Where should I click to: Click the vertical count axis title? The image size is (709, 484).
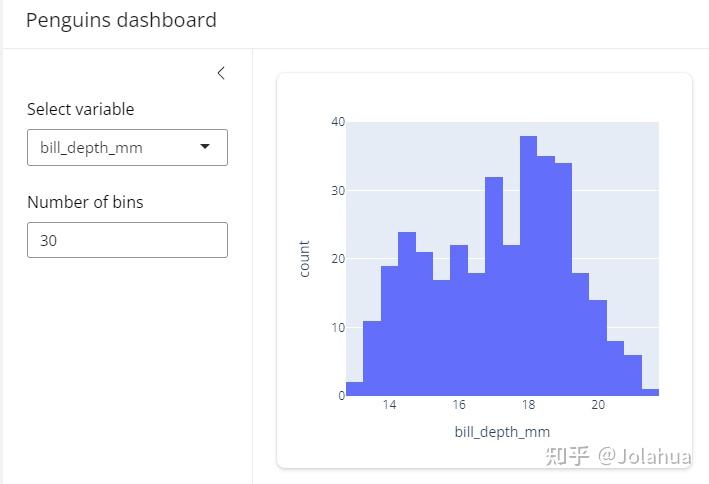coord(304,259)
